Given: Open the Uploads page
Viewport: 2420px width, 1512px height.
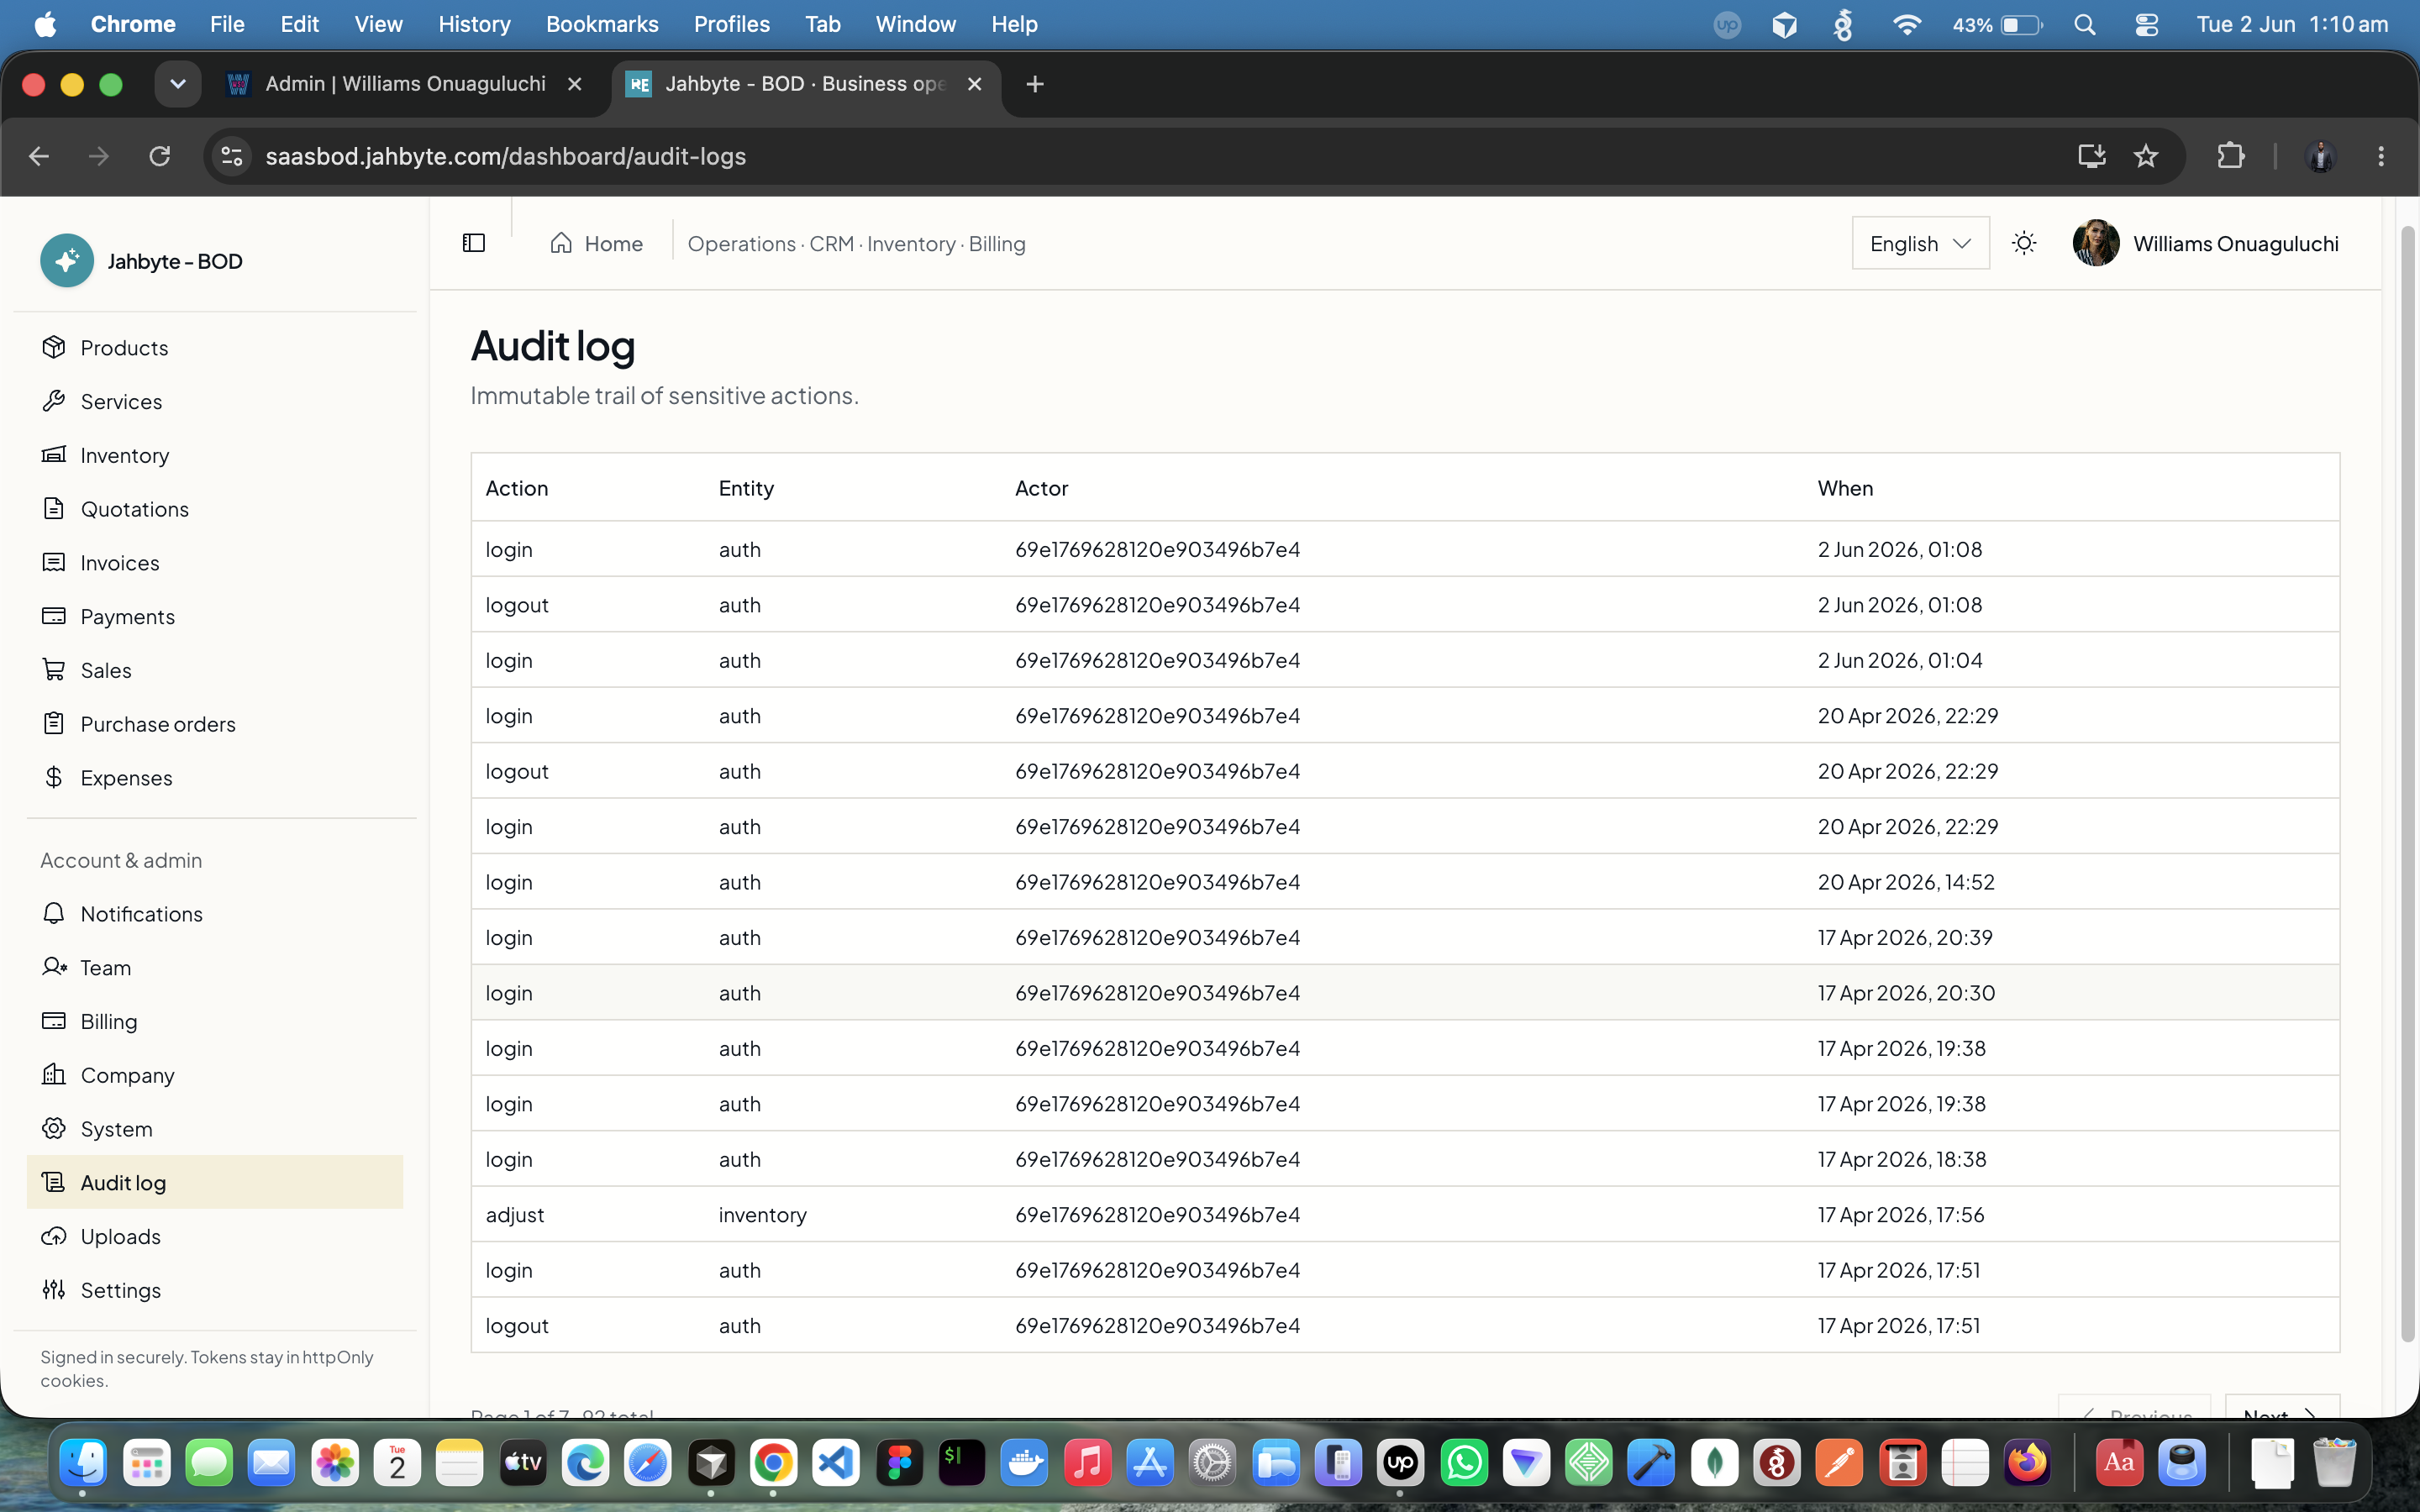Looking at the screenshot, I should (x=214, y=1236).
